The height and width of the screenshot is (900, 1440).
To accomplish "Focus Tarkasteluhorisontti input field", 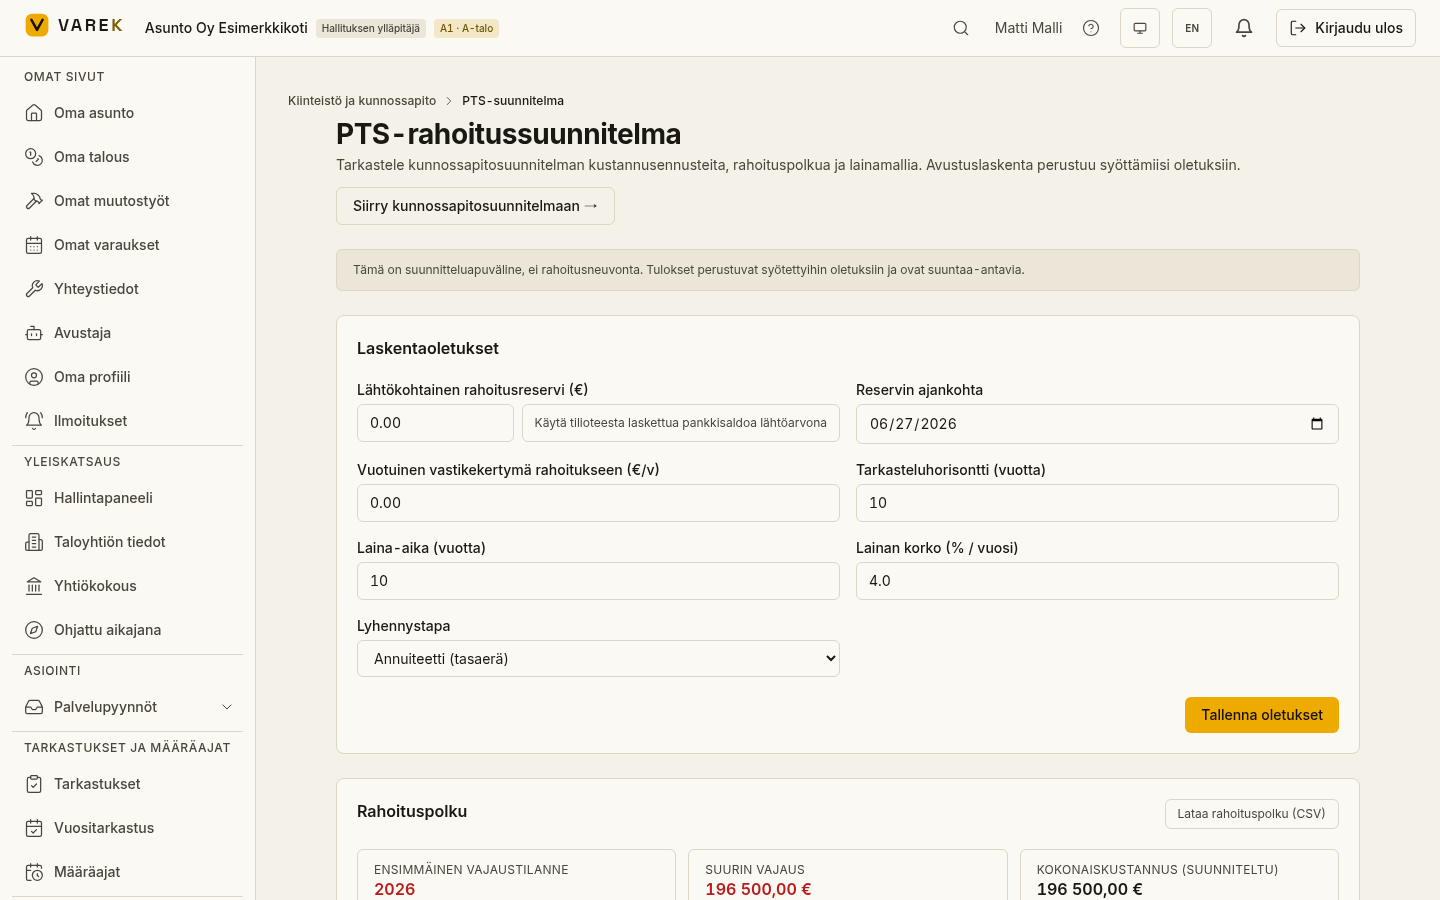I will click(x=1097, y=503).
